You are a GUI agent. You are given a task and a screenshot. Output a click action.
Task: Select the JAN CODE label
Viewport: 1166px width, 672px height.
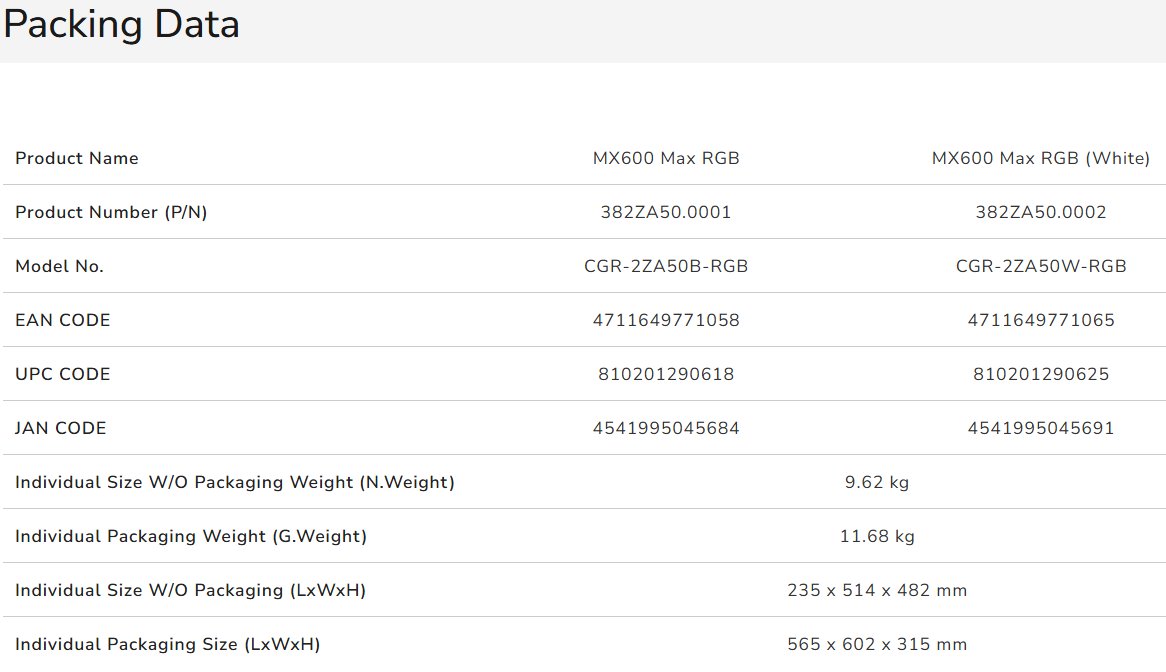tap(60, 428)
